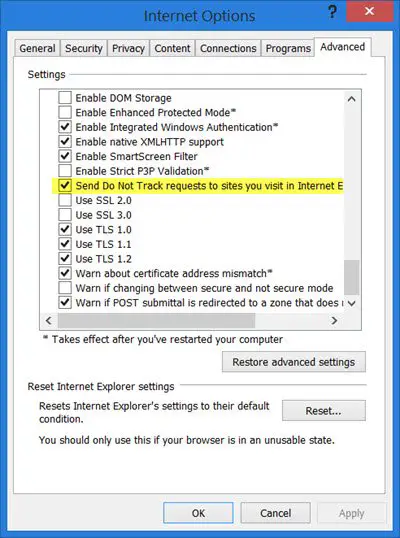
Task: Enable DOM Storage checkbox
Action: [65, 98]
